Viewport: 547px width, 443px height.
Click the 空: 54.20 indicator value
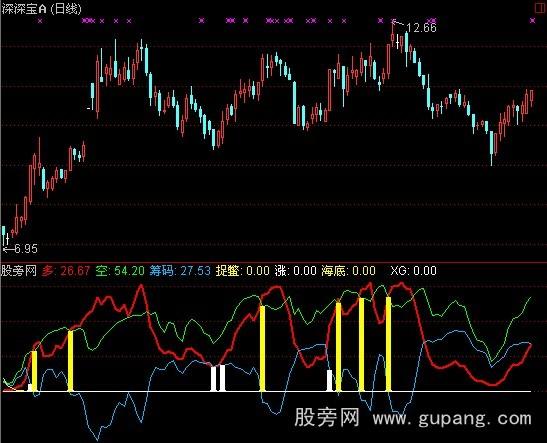click(x=120, y=270)
